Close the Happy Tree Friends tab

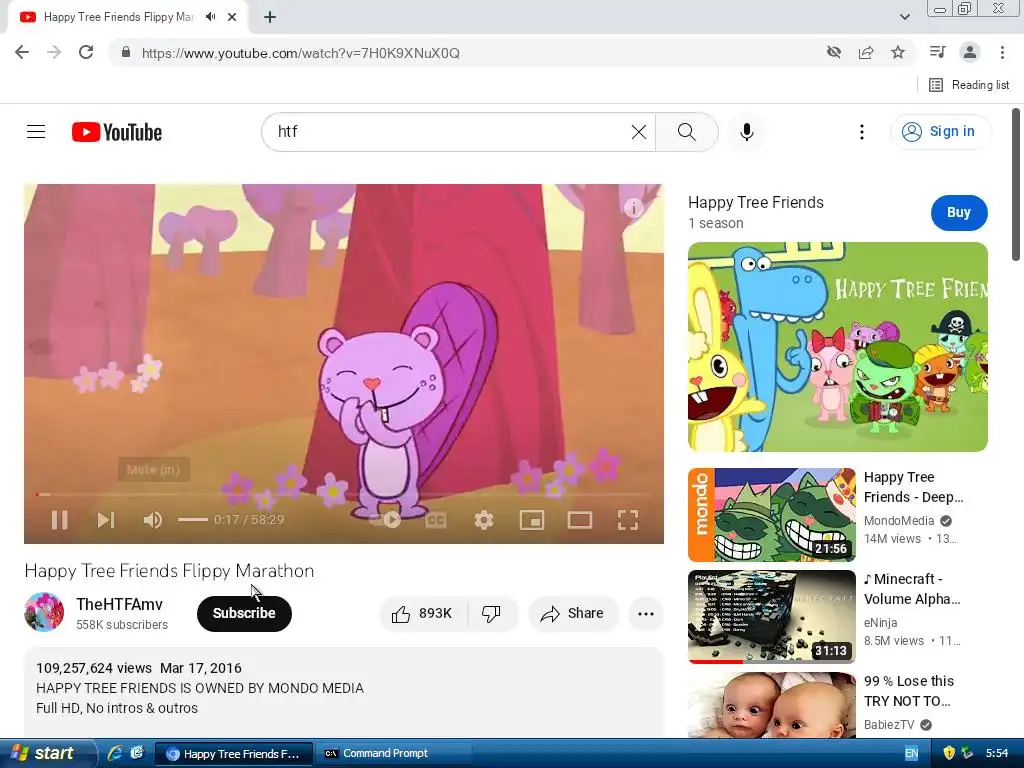pos(232,17)
